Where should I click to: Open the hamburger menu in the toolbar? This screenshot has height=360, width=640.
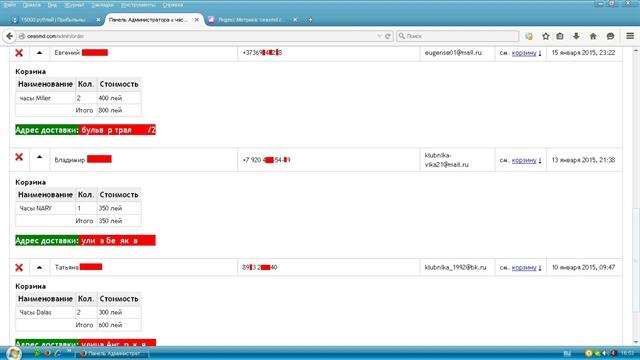tap(630, 36)
